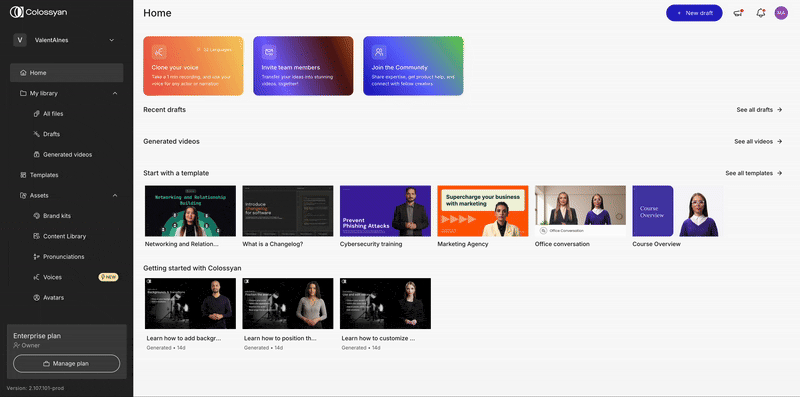
Task: Click the Owner role icon under Enterprise plan
Action: (x=17, y=345)
